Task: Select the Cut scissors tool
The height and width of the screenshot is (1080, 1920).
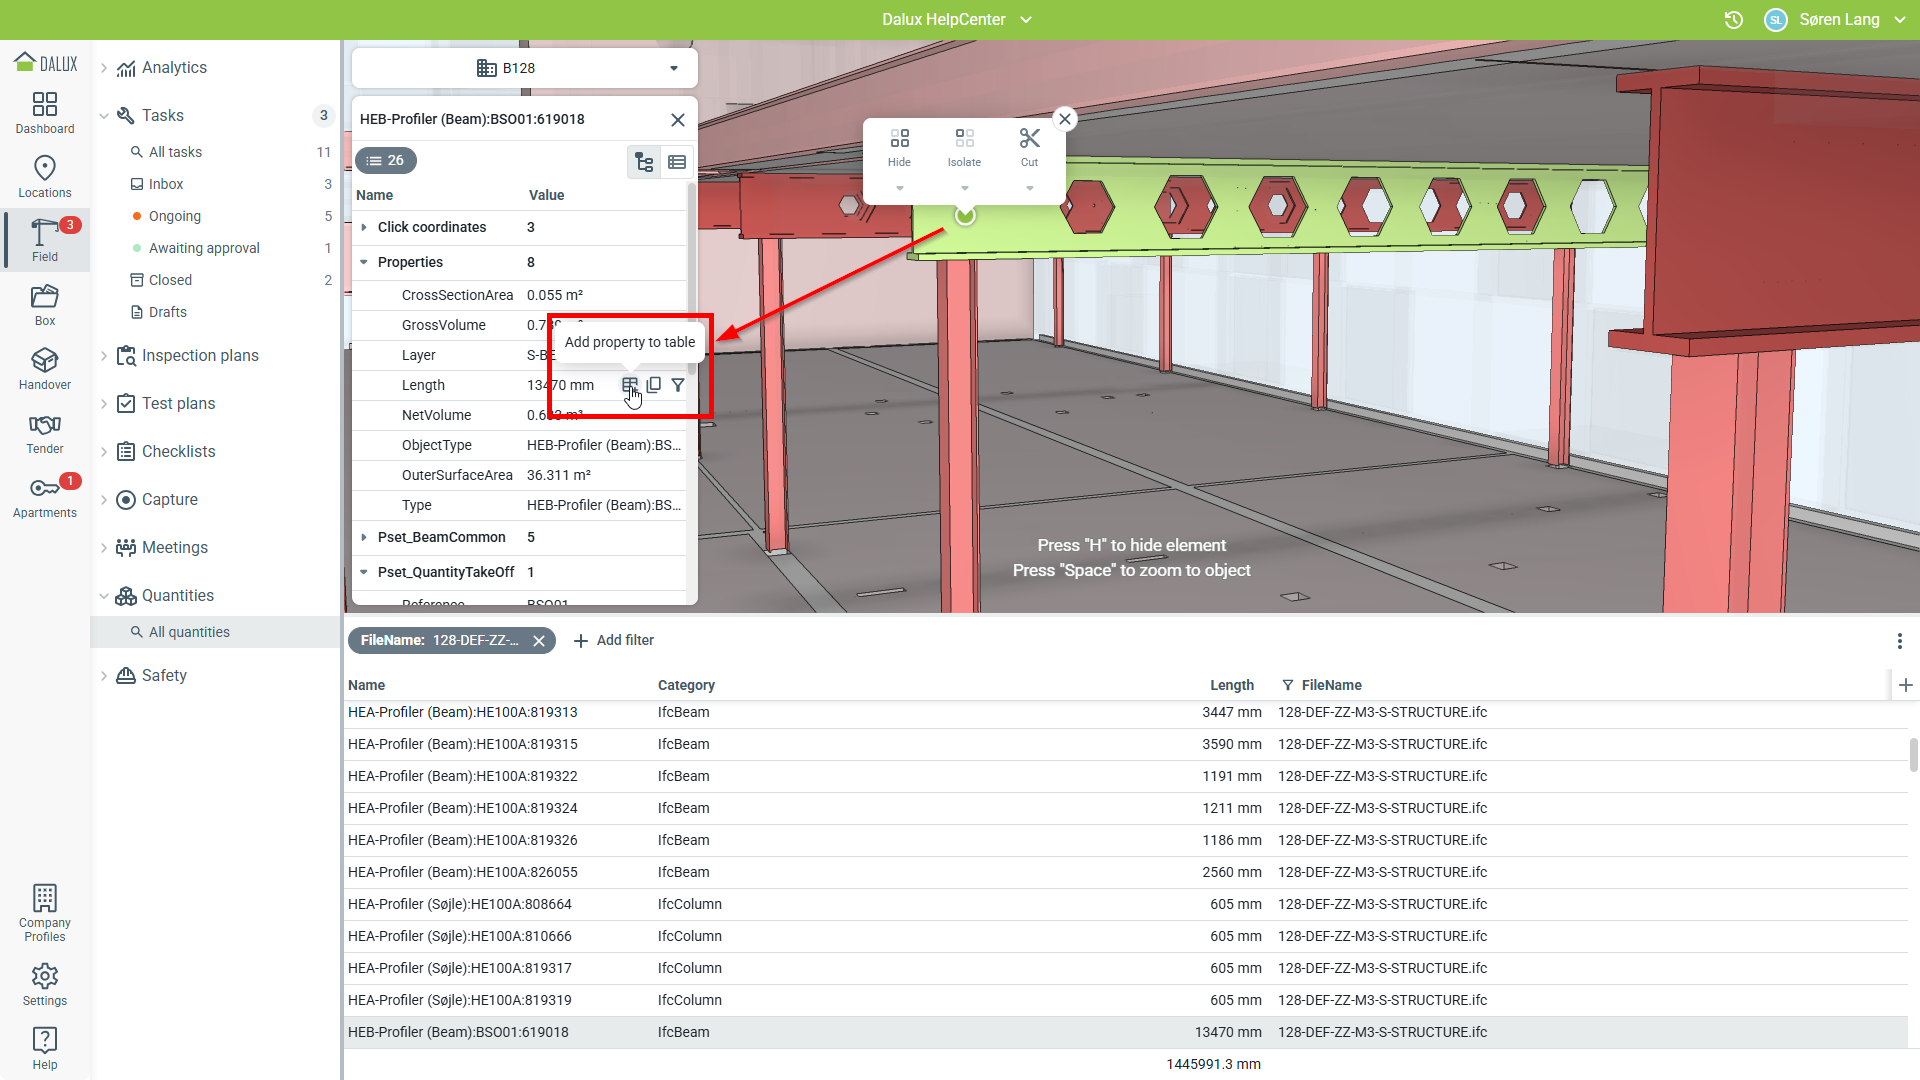Action: pos(1029,139)
